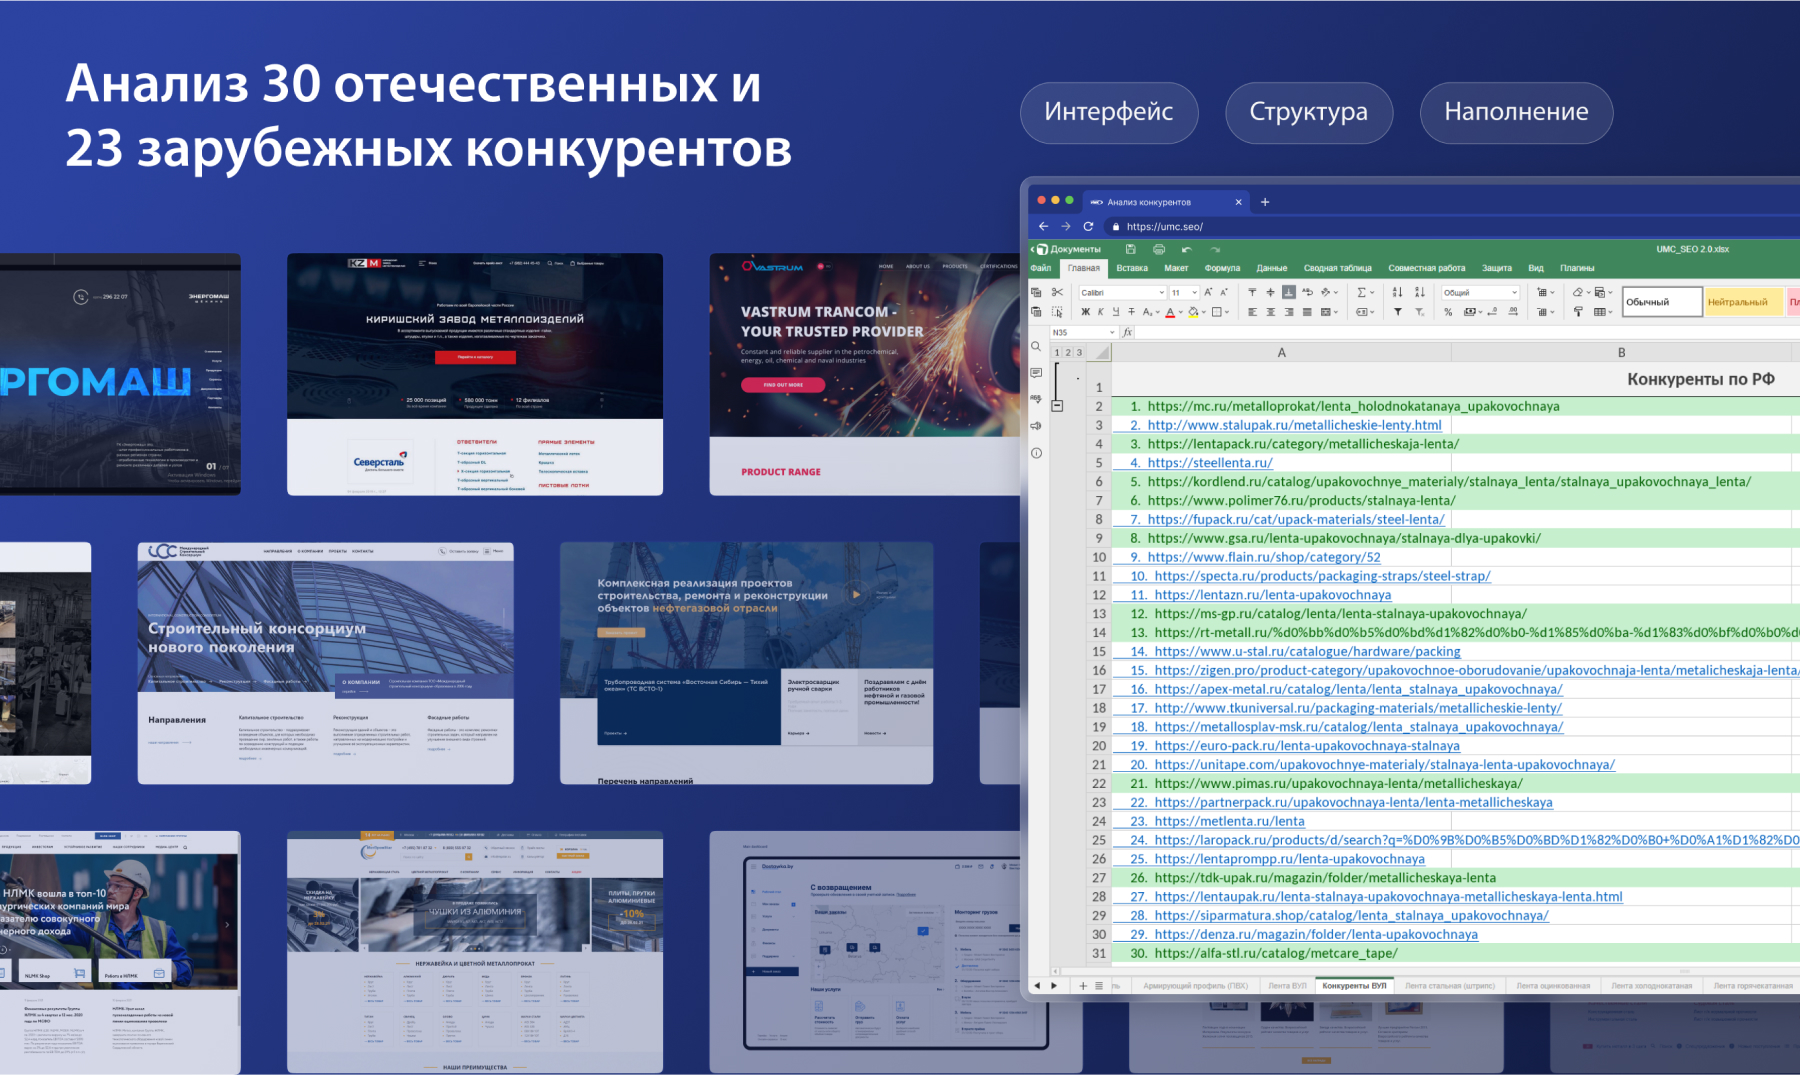Open the Vastrum Trancom website thumbnail
This screenshot has width=1800, height=1075.
coord(865,374)
